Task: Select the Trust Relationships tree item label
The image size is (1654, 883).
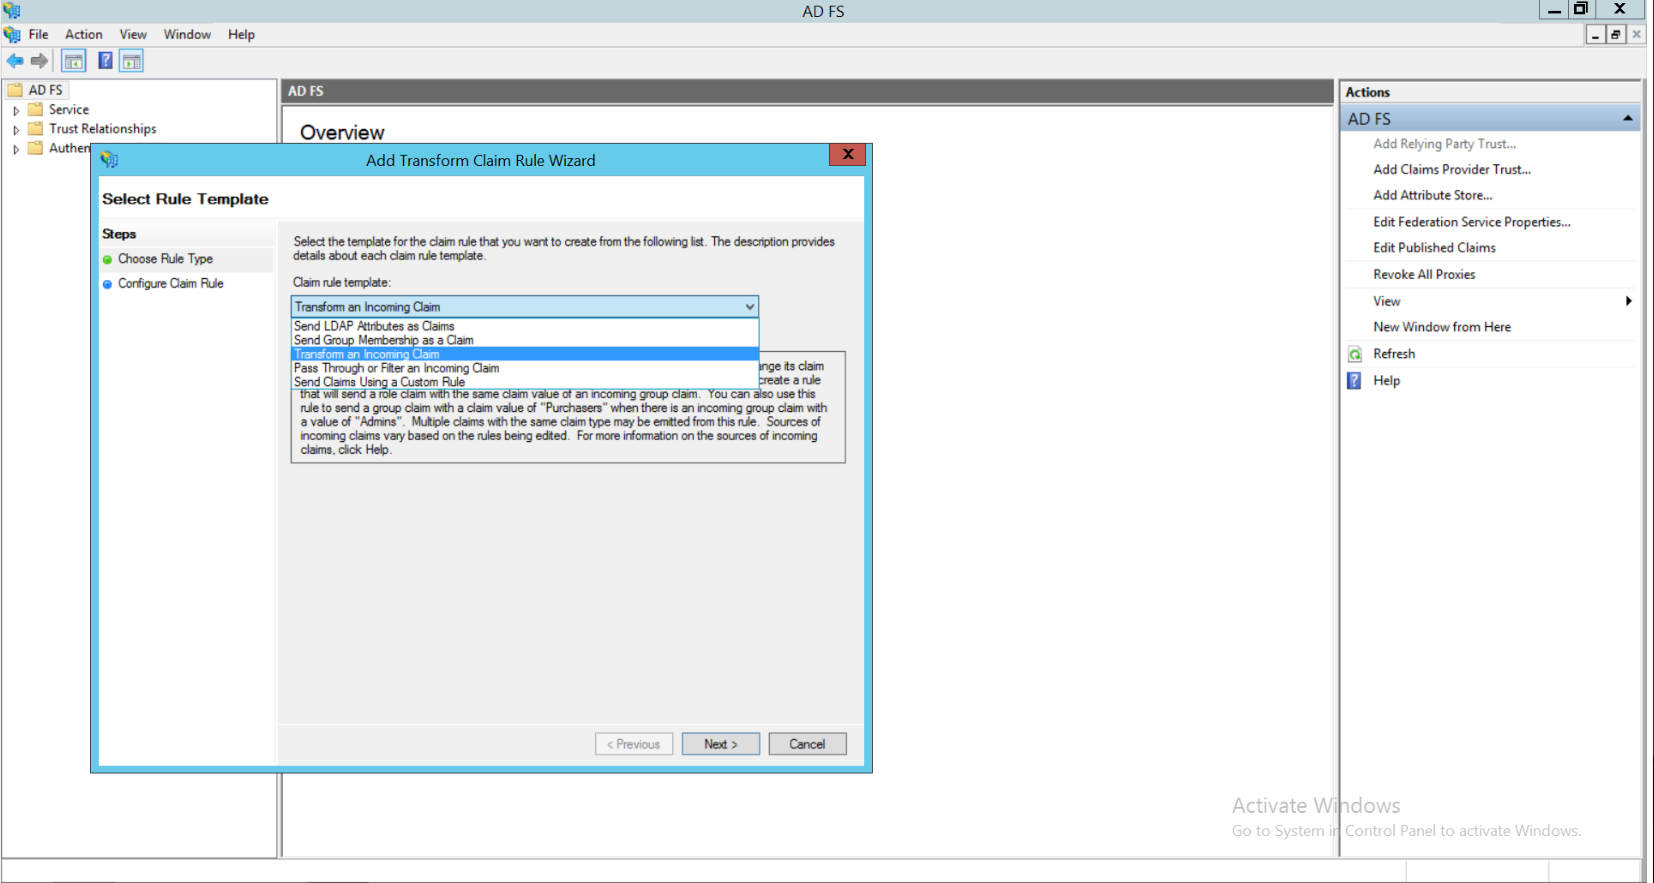Action: point(103,129)
